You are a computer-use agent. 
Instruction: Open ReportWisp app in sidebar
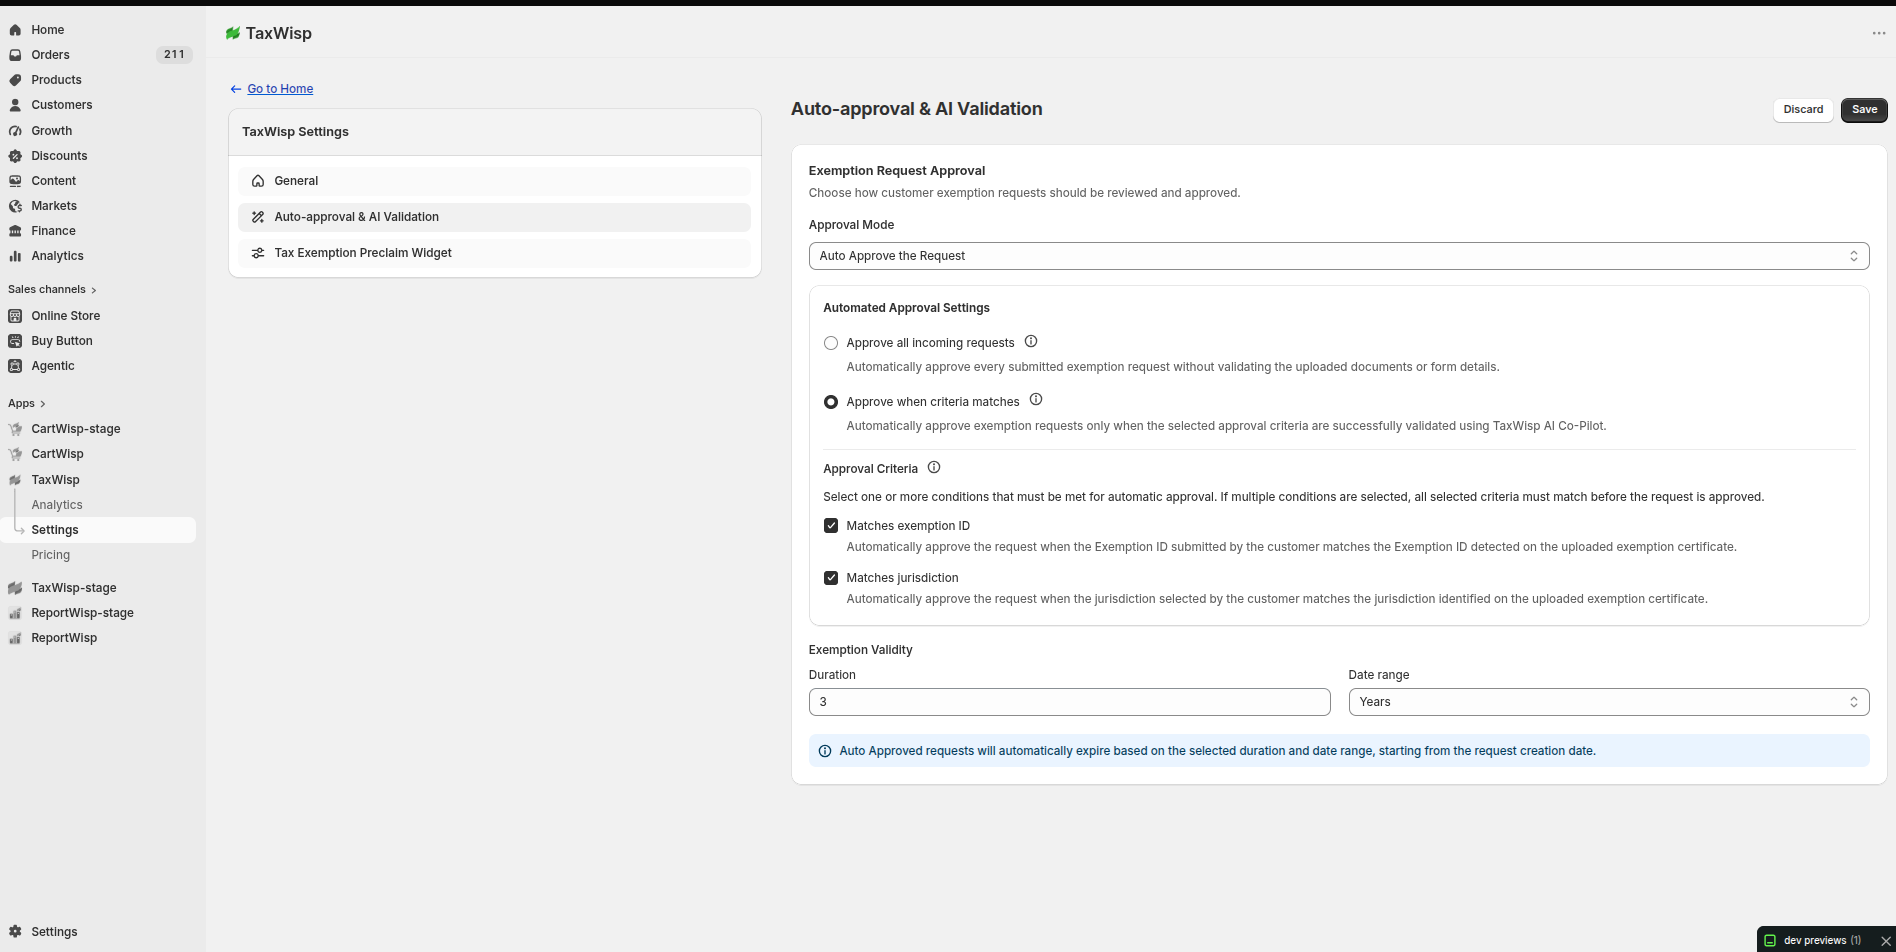(64, 638)
